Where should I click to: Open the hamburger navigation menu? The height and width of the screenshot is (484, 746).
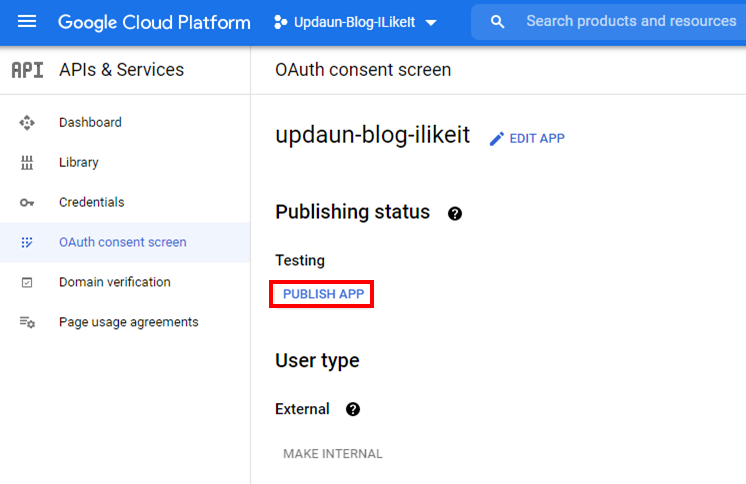tap(27, 21)
